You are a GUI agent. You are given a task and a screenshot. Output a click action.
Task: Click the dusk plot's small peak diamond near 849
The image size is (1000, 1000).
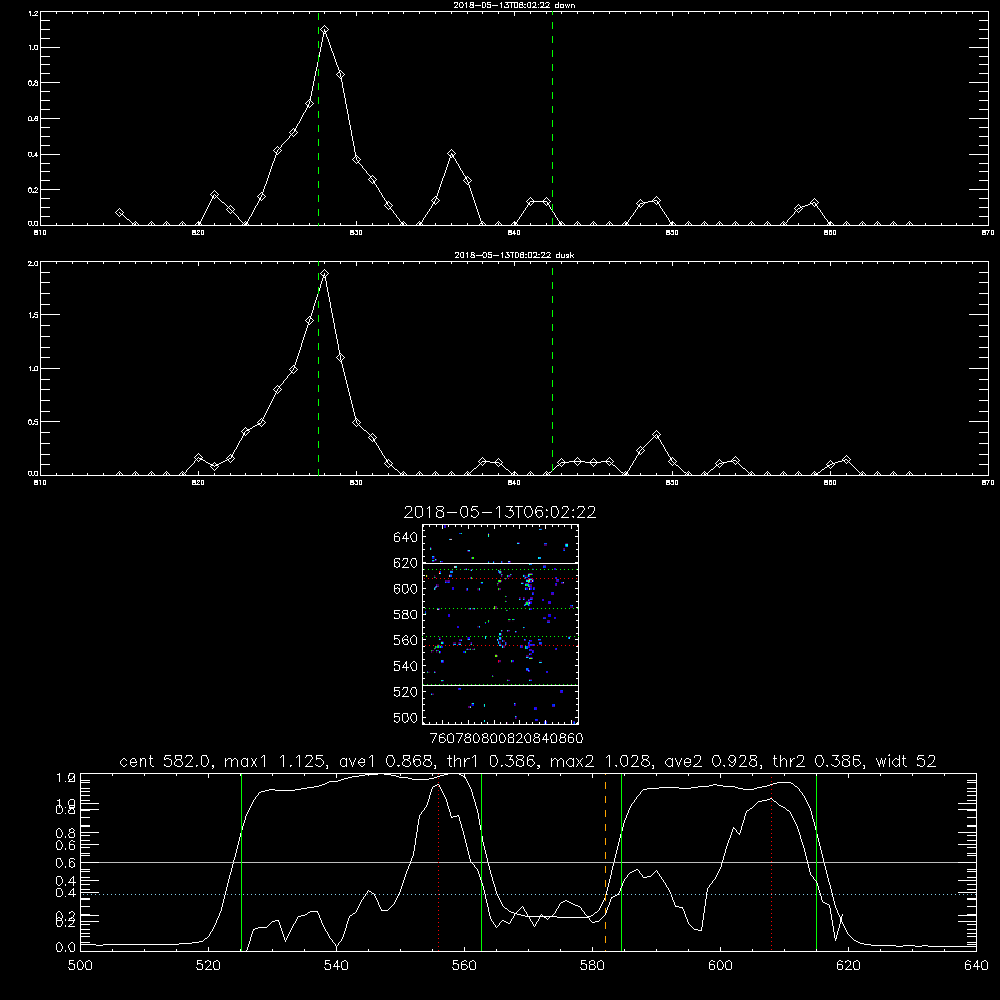656,435
